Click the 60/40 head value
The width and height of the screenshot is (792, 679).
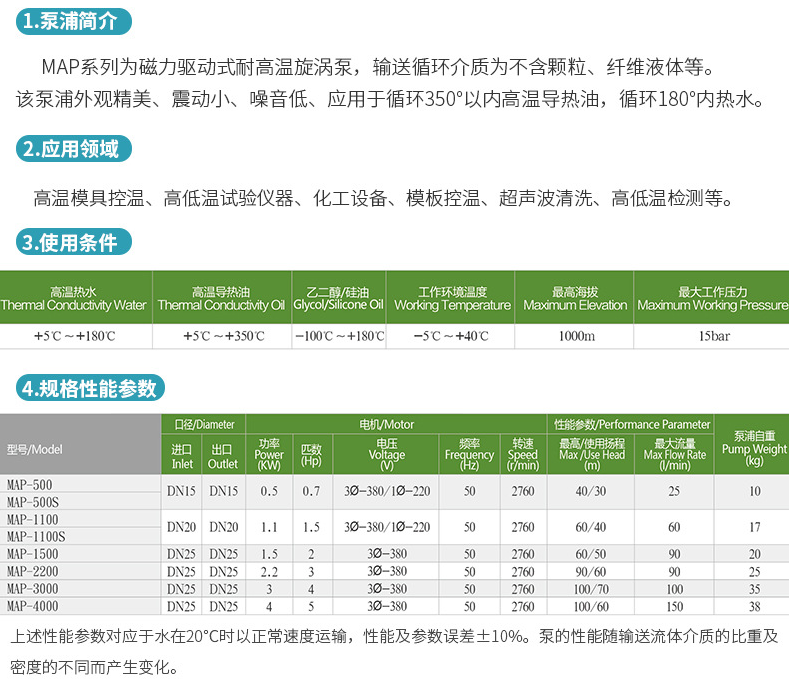point(591,527)
